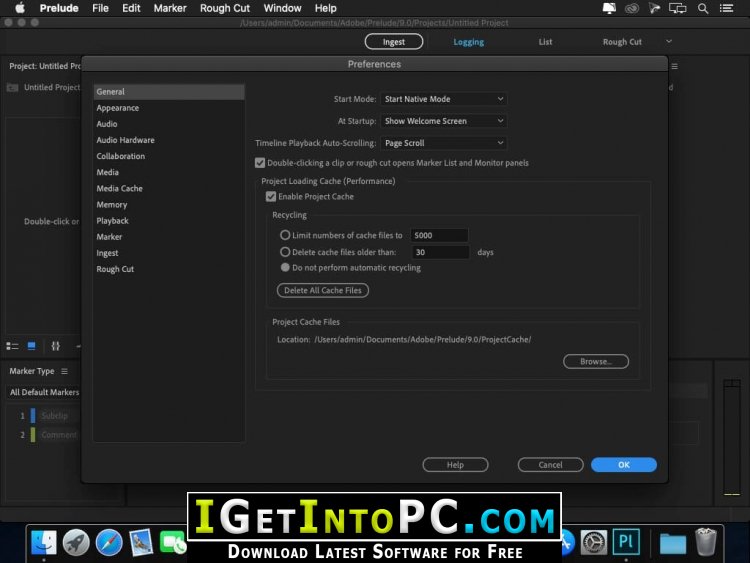Select Memory preferences category
This screenshot has height=563, width=750.
coord(169,205)
